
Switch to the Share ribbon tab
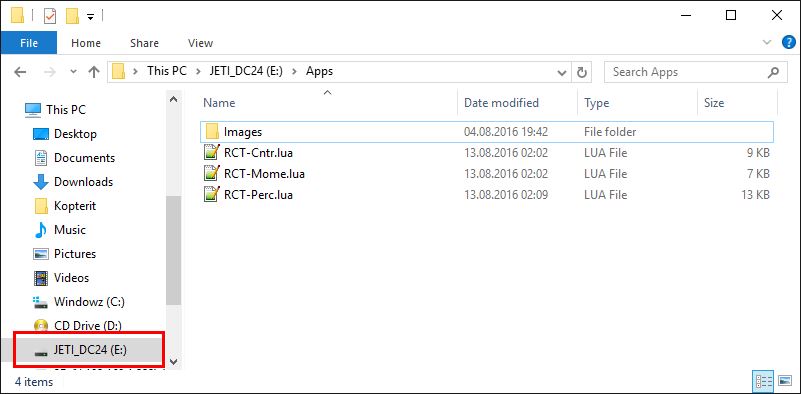pyautogui.click(x=144, y=43)
